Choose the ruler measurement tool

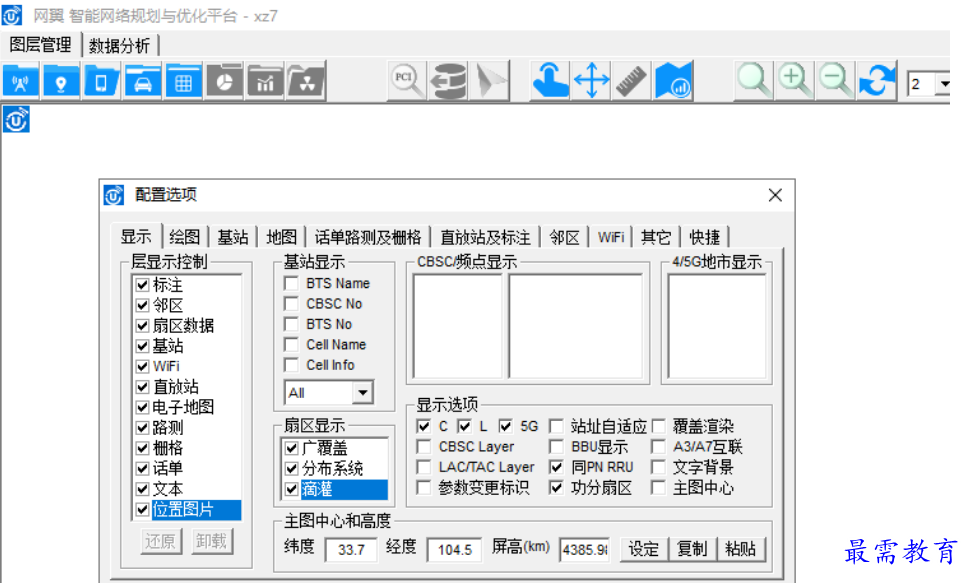click(x=632, y=80)
